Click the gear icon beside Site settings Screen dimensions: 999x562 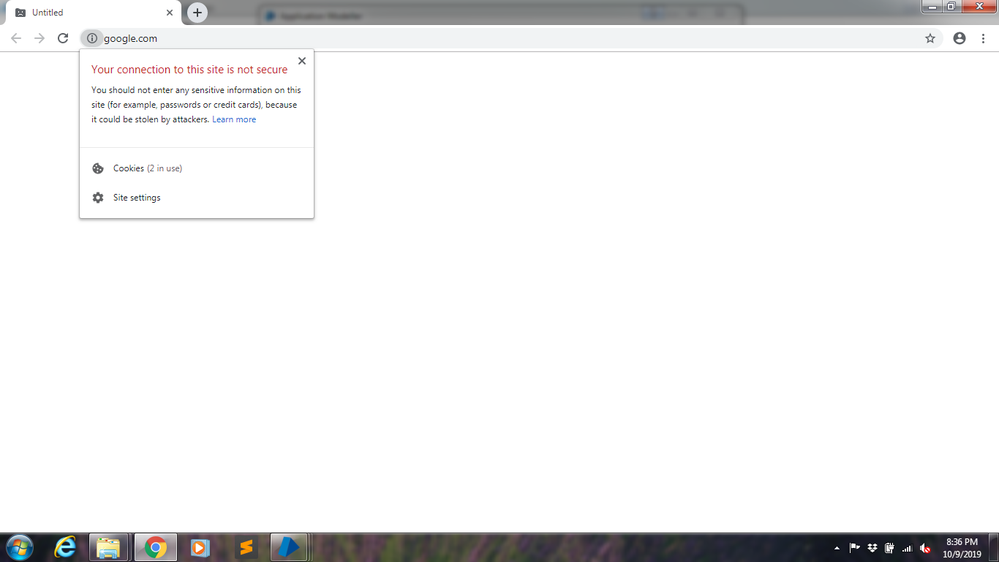point(97,198)
